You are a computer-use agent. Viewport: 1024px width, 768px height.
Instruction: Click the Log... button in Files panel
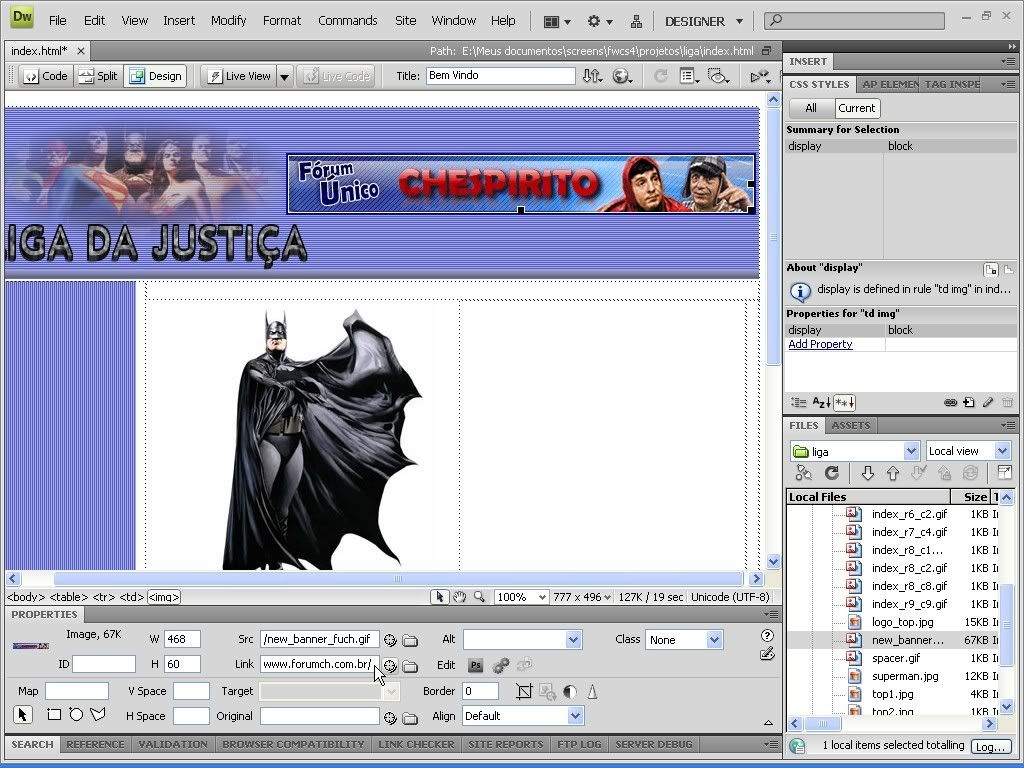coord(990,746)
